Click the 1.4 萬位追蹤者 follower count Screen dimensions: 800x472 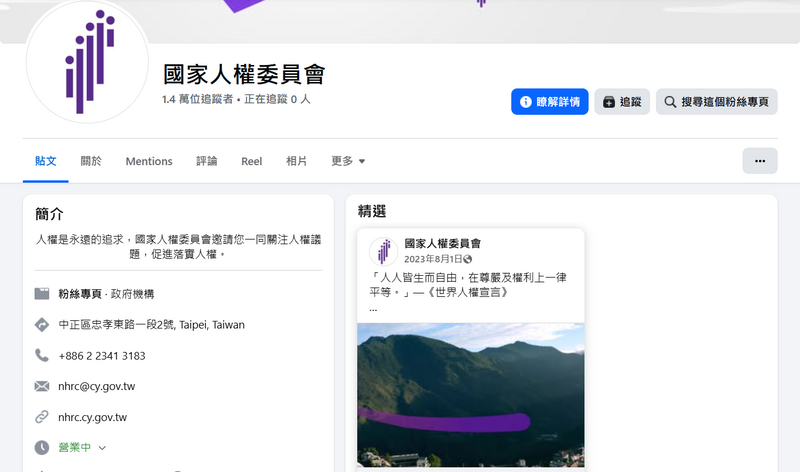click(x=197, y=99)
